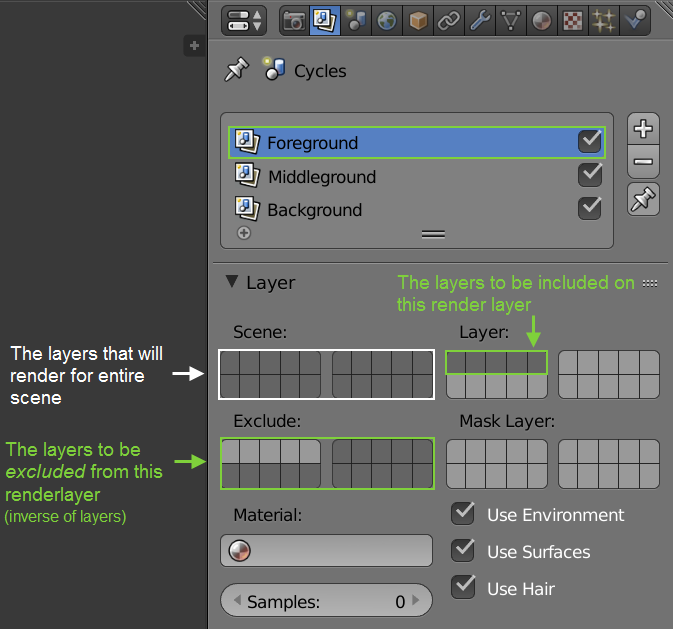Open the World properties tab globe icon
The width and height of the screenshot is (673, 629).
tap(387, 21)
